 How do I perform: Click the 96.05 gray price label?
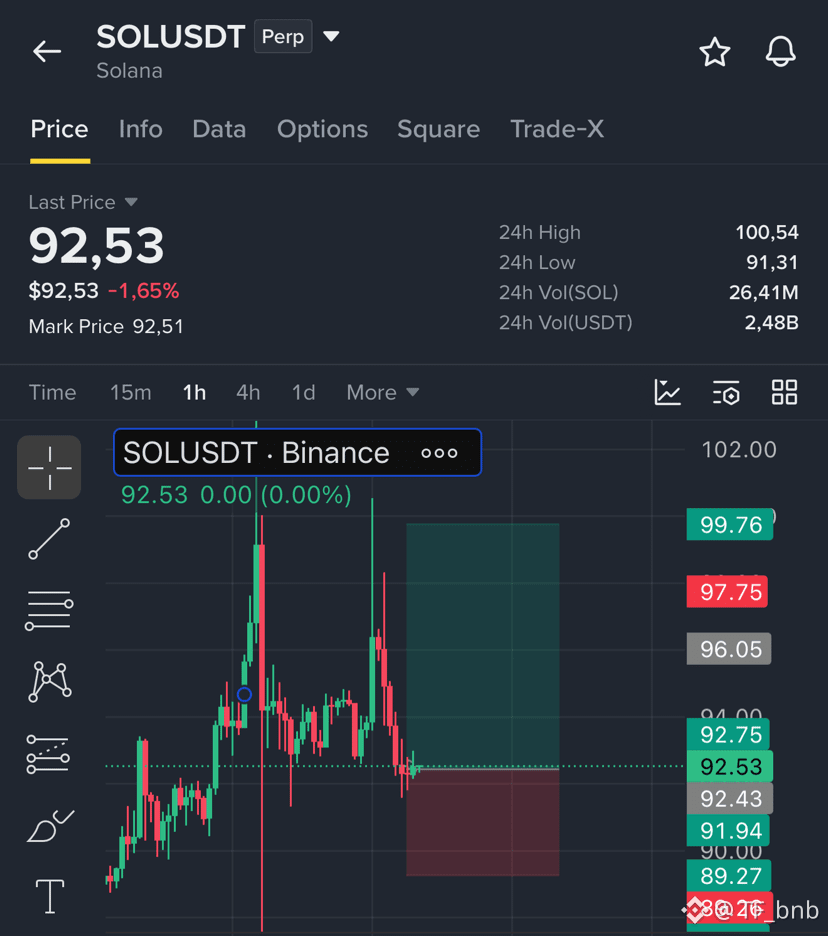pos(729,649)
